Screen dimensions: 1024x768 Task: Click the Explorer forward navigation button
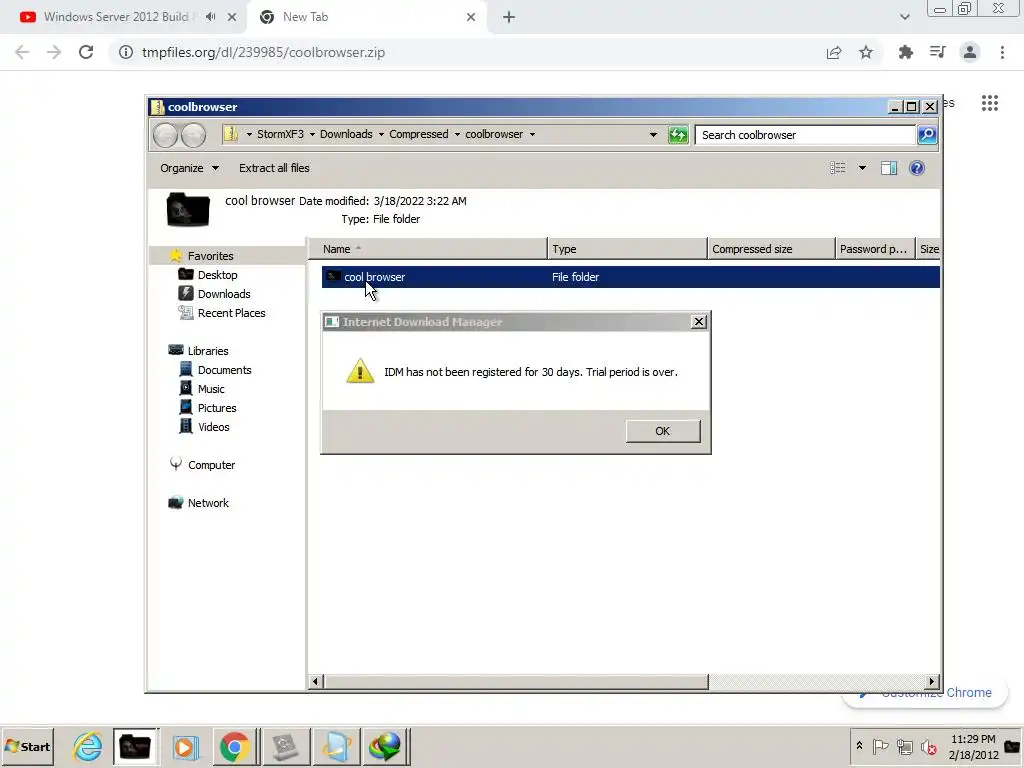click(x=193, y=135)
